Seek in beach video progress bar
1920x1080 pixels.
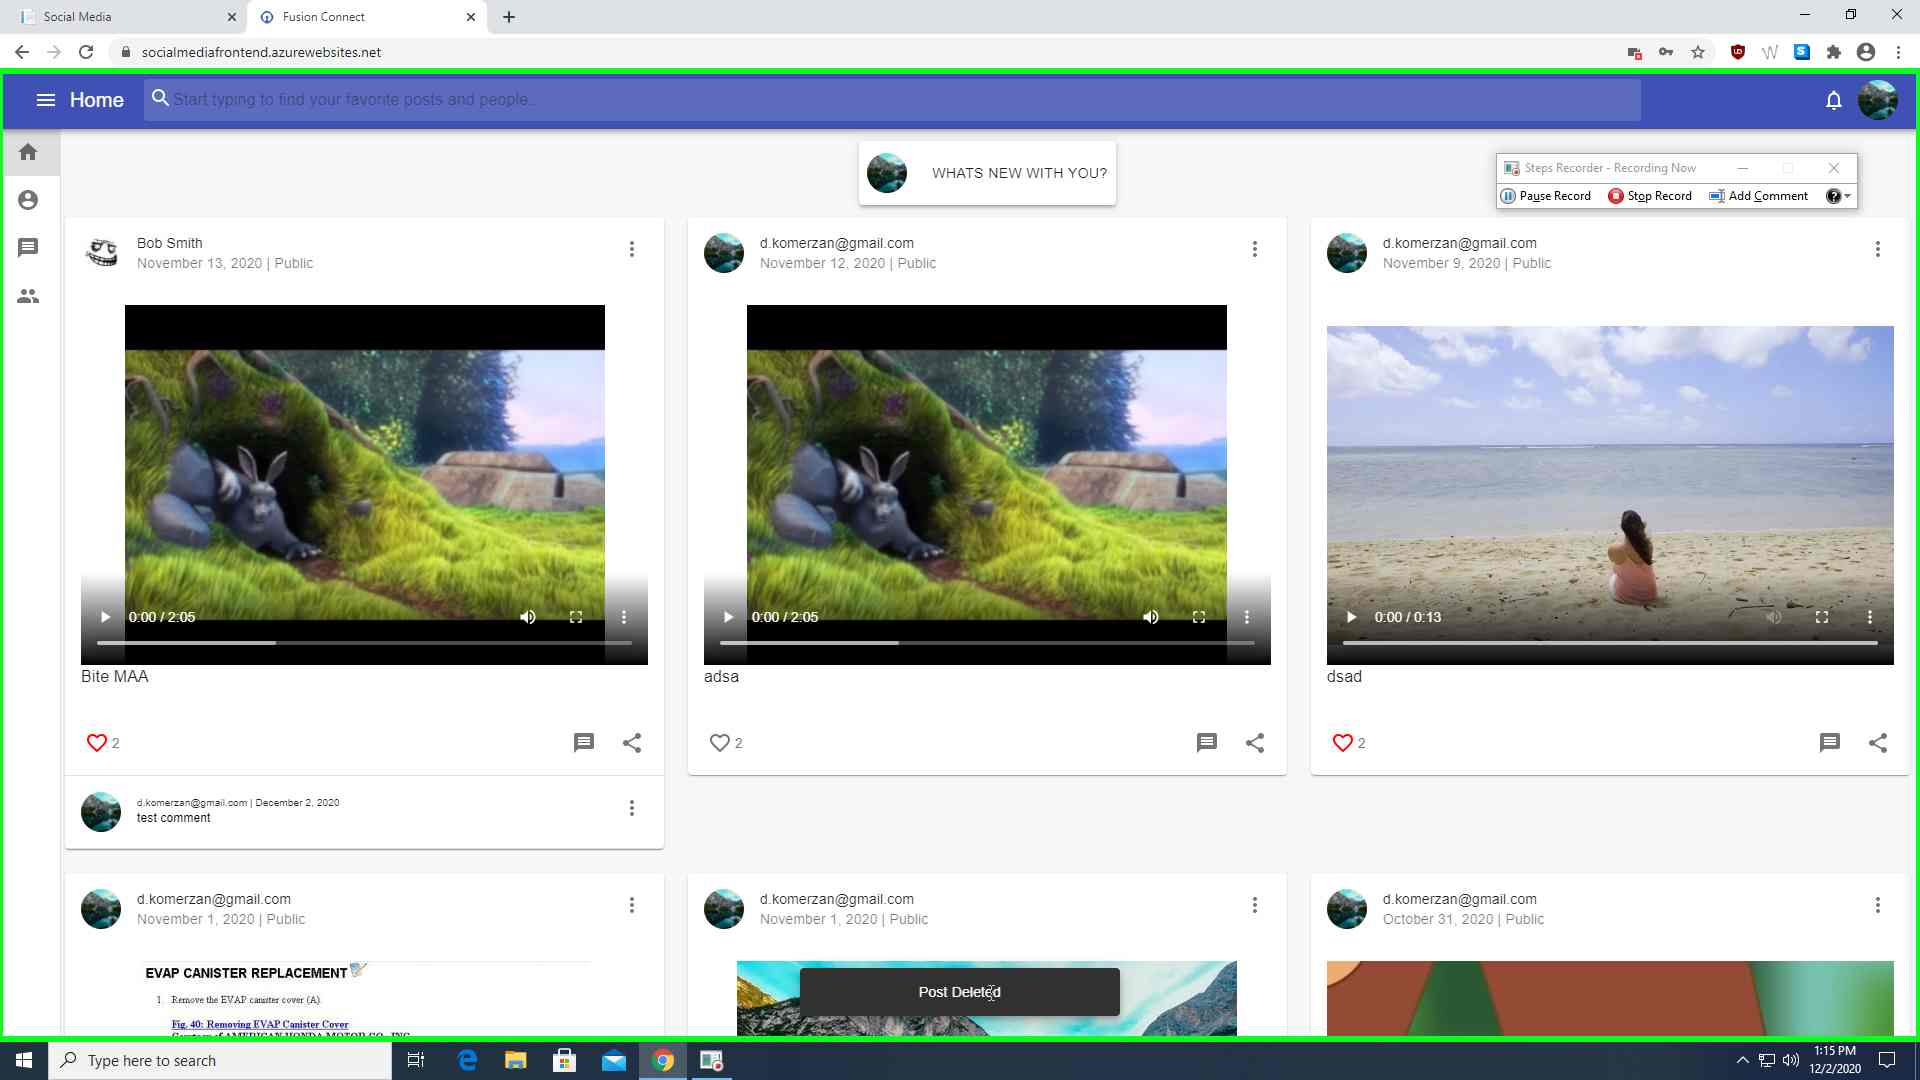[1610, 643]
